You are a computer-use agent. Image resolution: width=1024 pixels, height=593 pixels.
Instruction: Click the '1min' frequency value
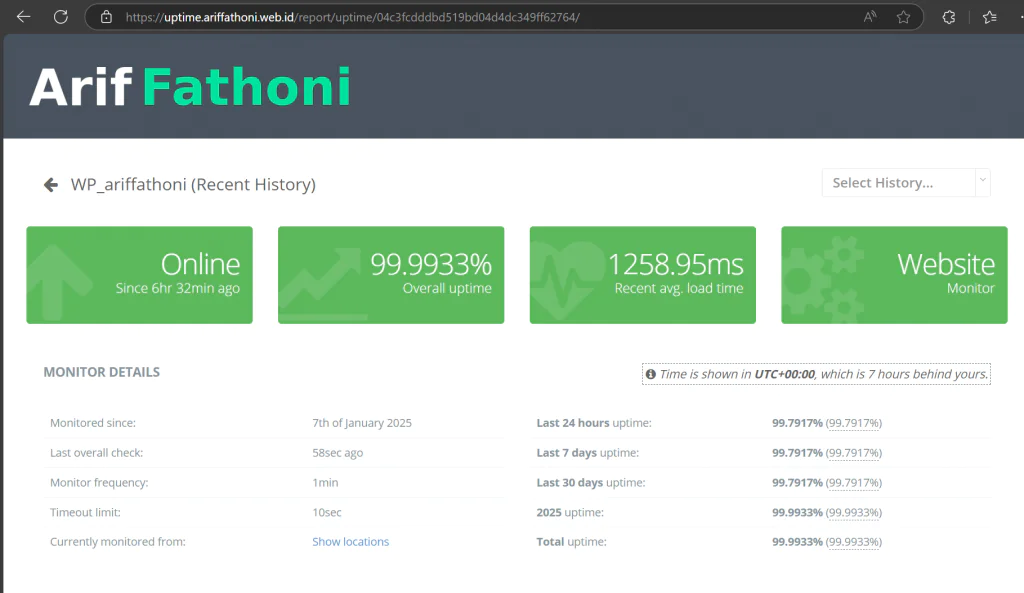(x=325, y=483)
